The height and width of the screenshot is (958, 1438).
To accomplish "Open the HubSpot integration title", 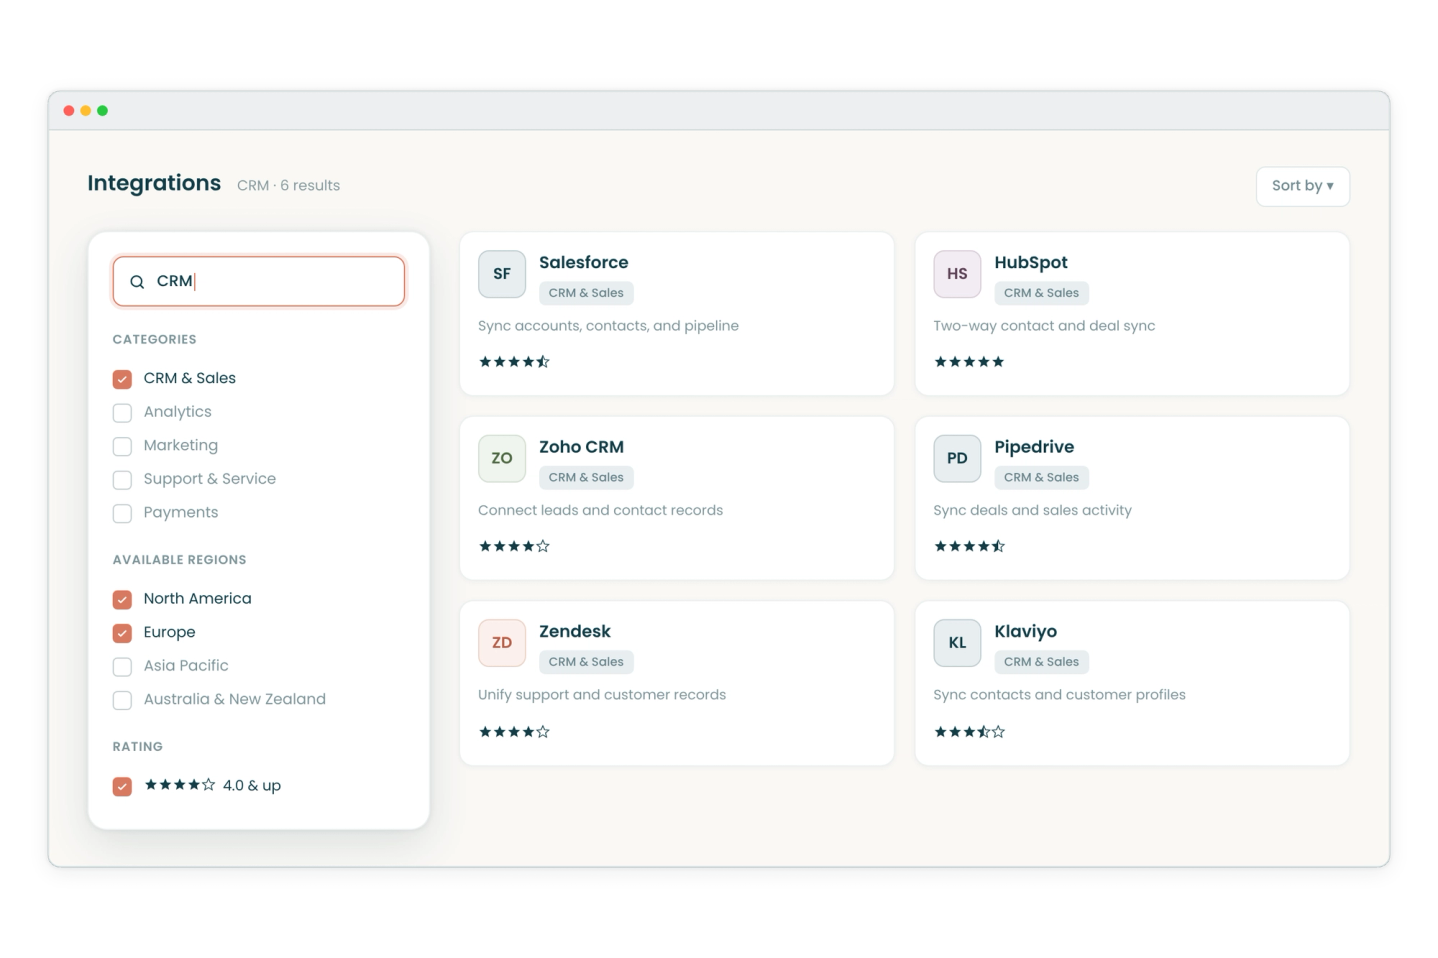I will (1031, 262).
